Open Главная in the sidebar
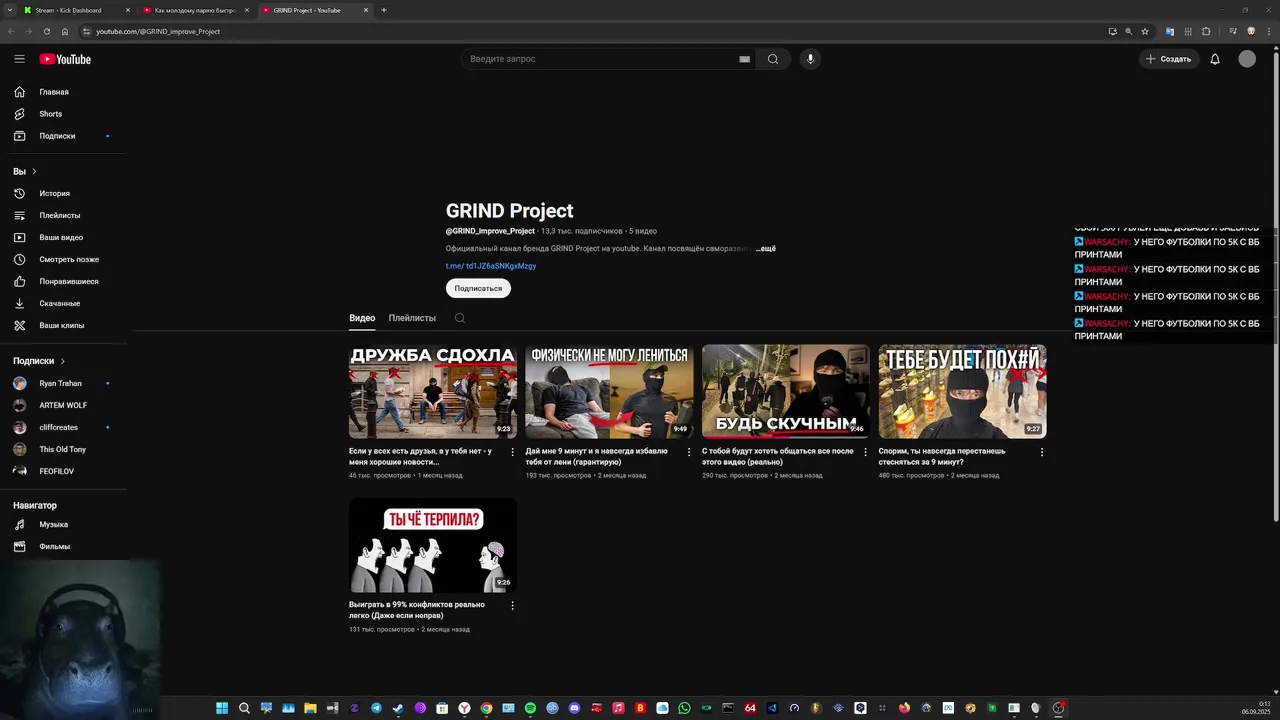1280x720 pixels. click(x=64, y=92)
